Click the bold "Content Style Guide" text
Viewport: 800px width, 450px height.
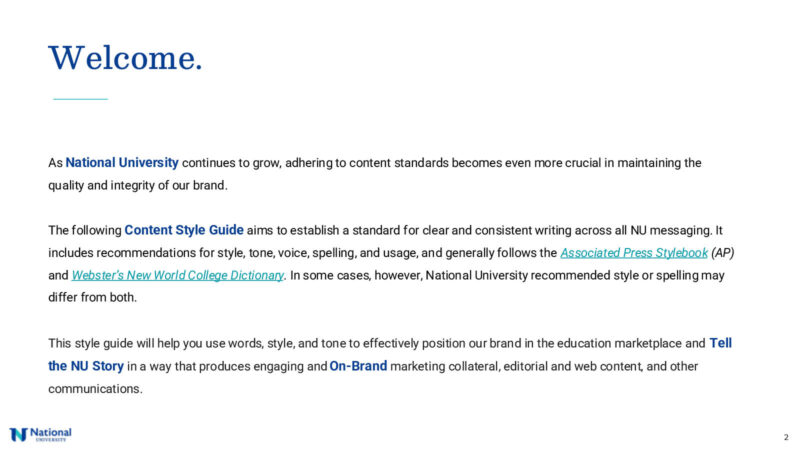pyautogui.click(x=184, y=228)
